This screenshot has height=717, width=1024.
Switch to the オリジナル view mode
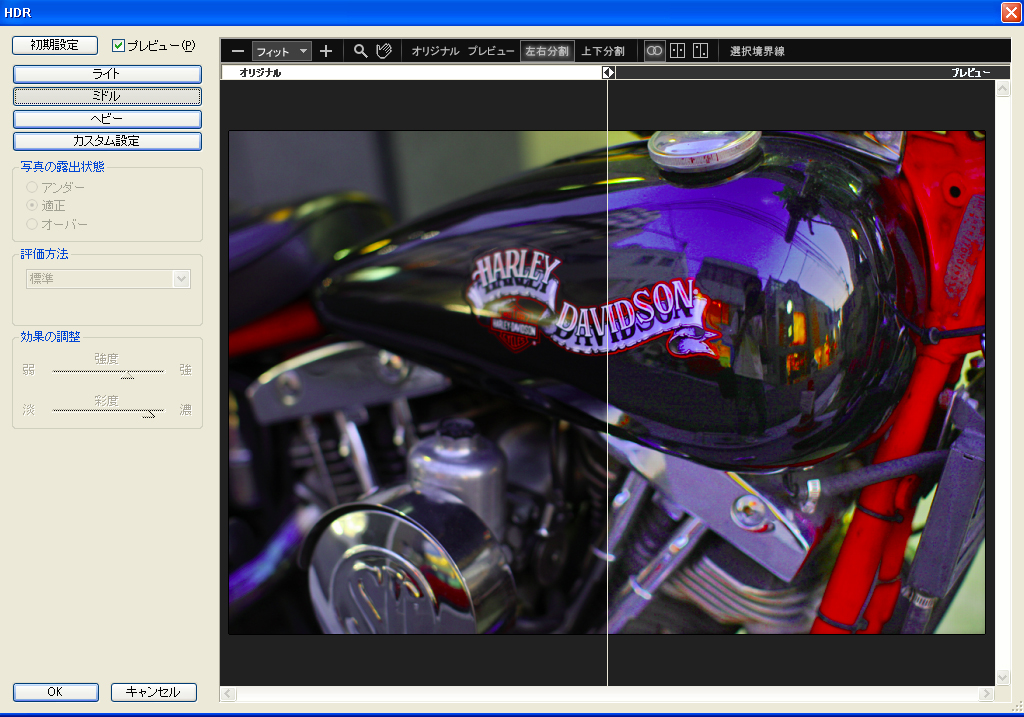click(x=436, y=50)
